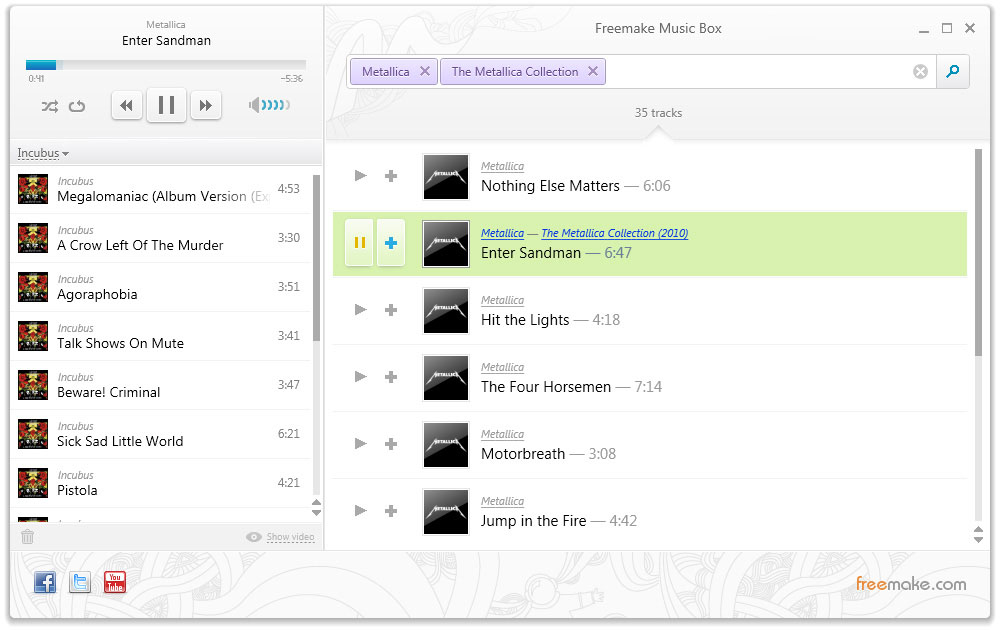Image resolution: width=1000 pixels, height=630 pixels.
Task: Click the Facebook share icon
Action: [44, 581]
